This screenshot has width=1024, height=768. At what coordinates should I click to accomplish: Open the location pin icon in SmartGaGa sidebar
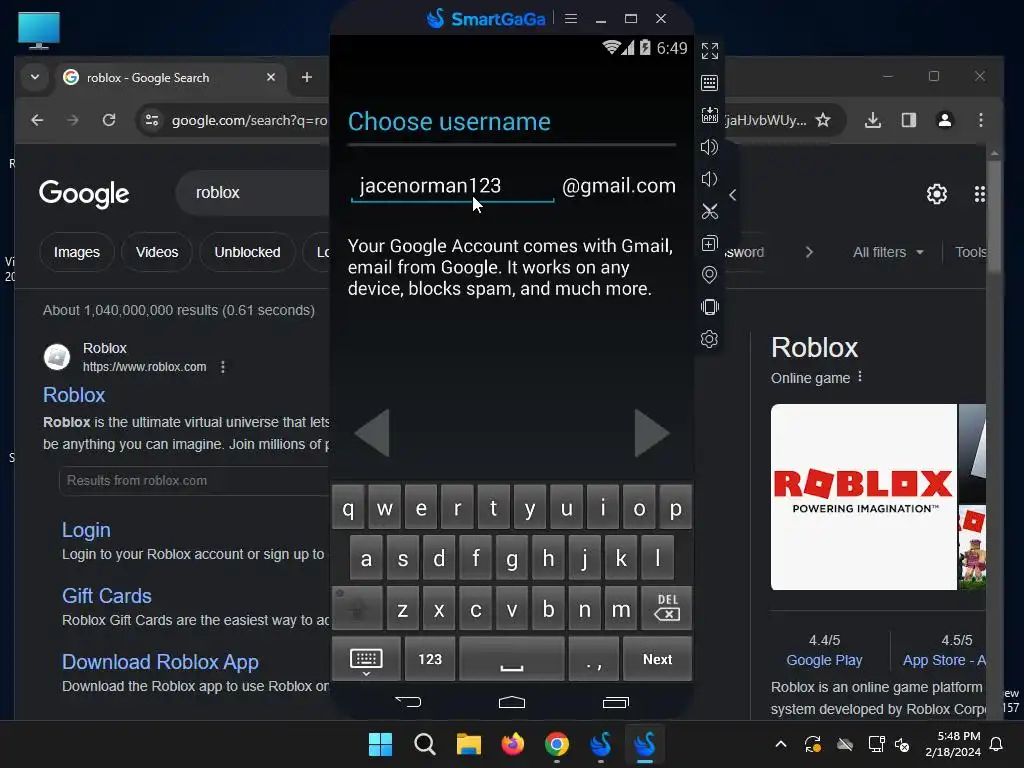coord(709,275)
